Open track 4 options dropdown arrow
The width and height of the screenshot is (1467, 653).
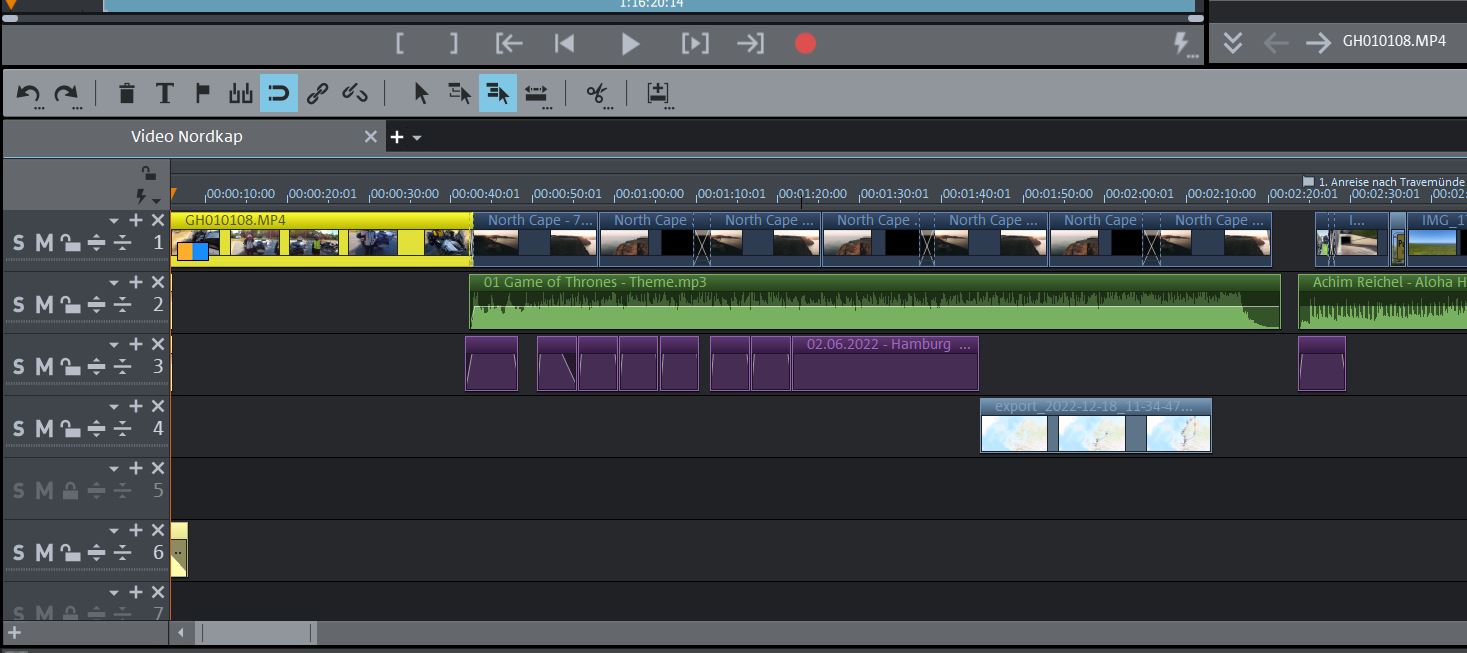click(114, 407)
